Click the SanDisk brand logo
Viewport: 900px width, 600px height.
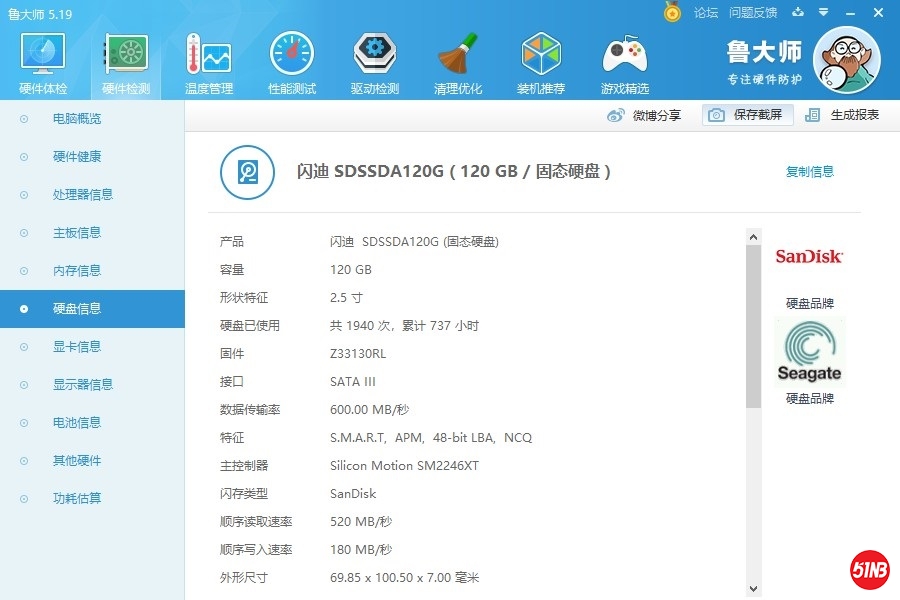click(809, 256)
